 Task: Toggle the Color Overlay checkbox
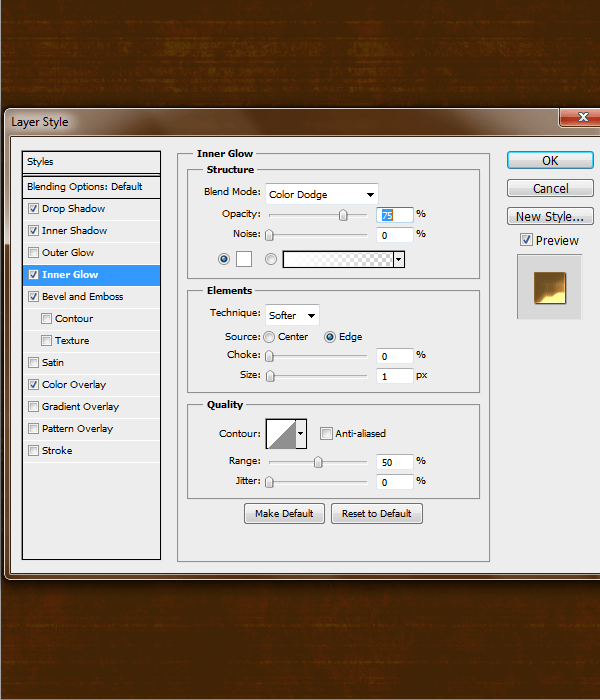tap(33, 384)
